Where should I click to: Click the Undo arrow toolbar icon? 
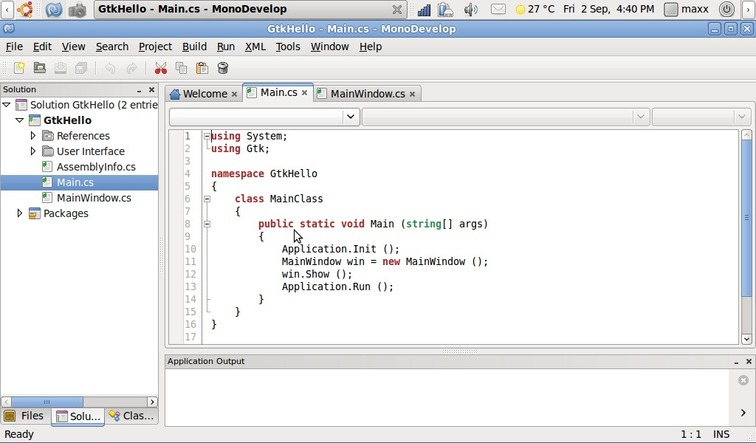[110, 68]
